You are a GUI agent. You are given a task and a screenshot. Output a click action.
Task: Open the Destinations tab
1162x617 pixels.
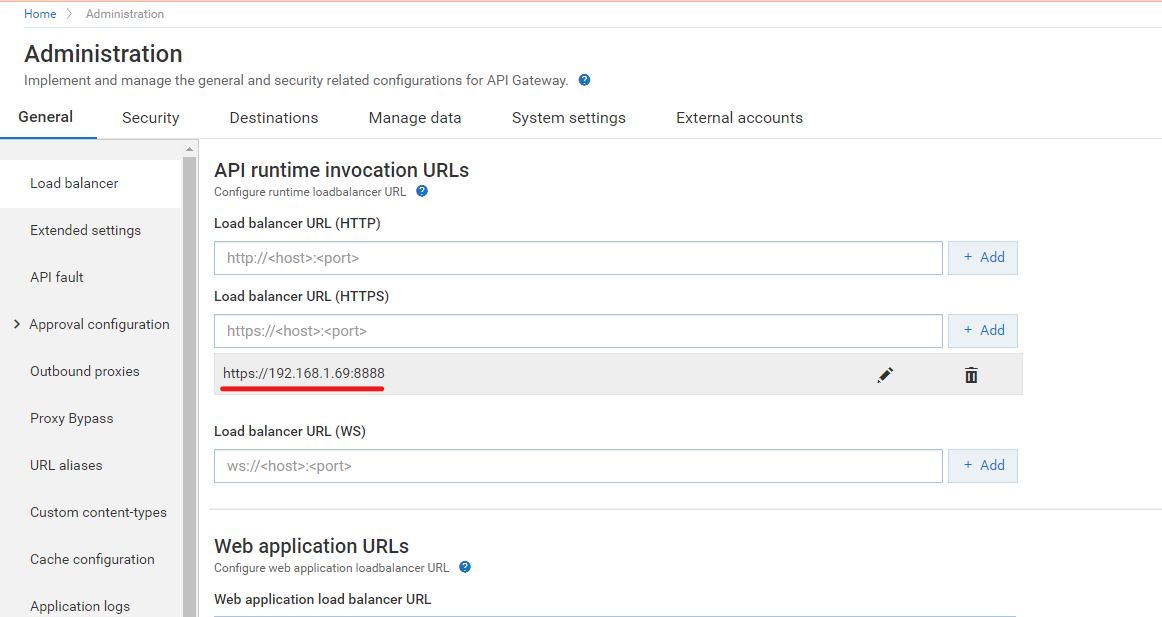(x=273, y=118)
